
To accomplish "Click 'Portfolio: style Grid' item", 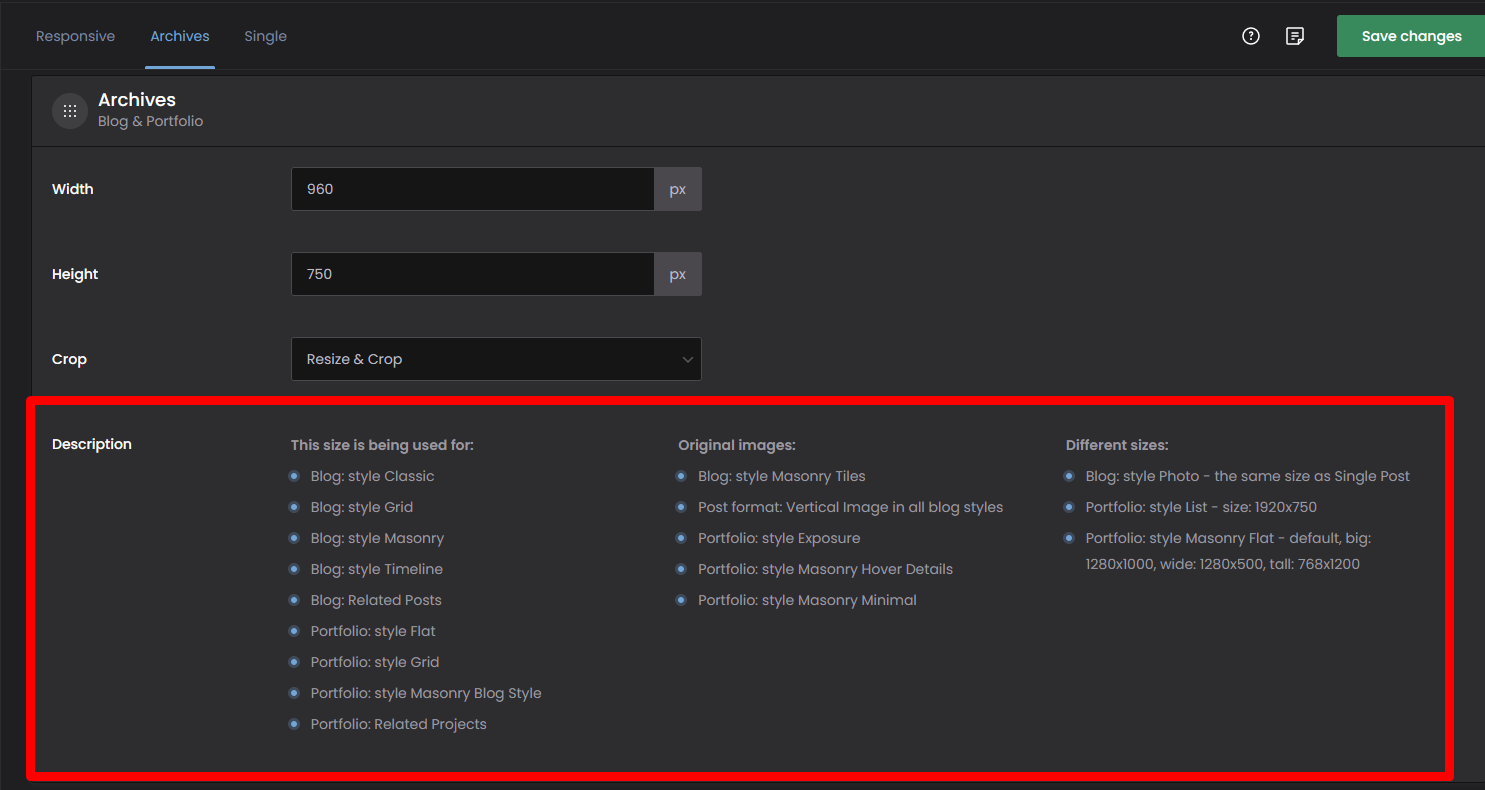I will coord(375,662).
